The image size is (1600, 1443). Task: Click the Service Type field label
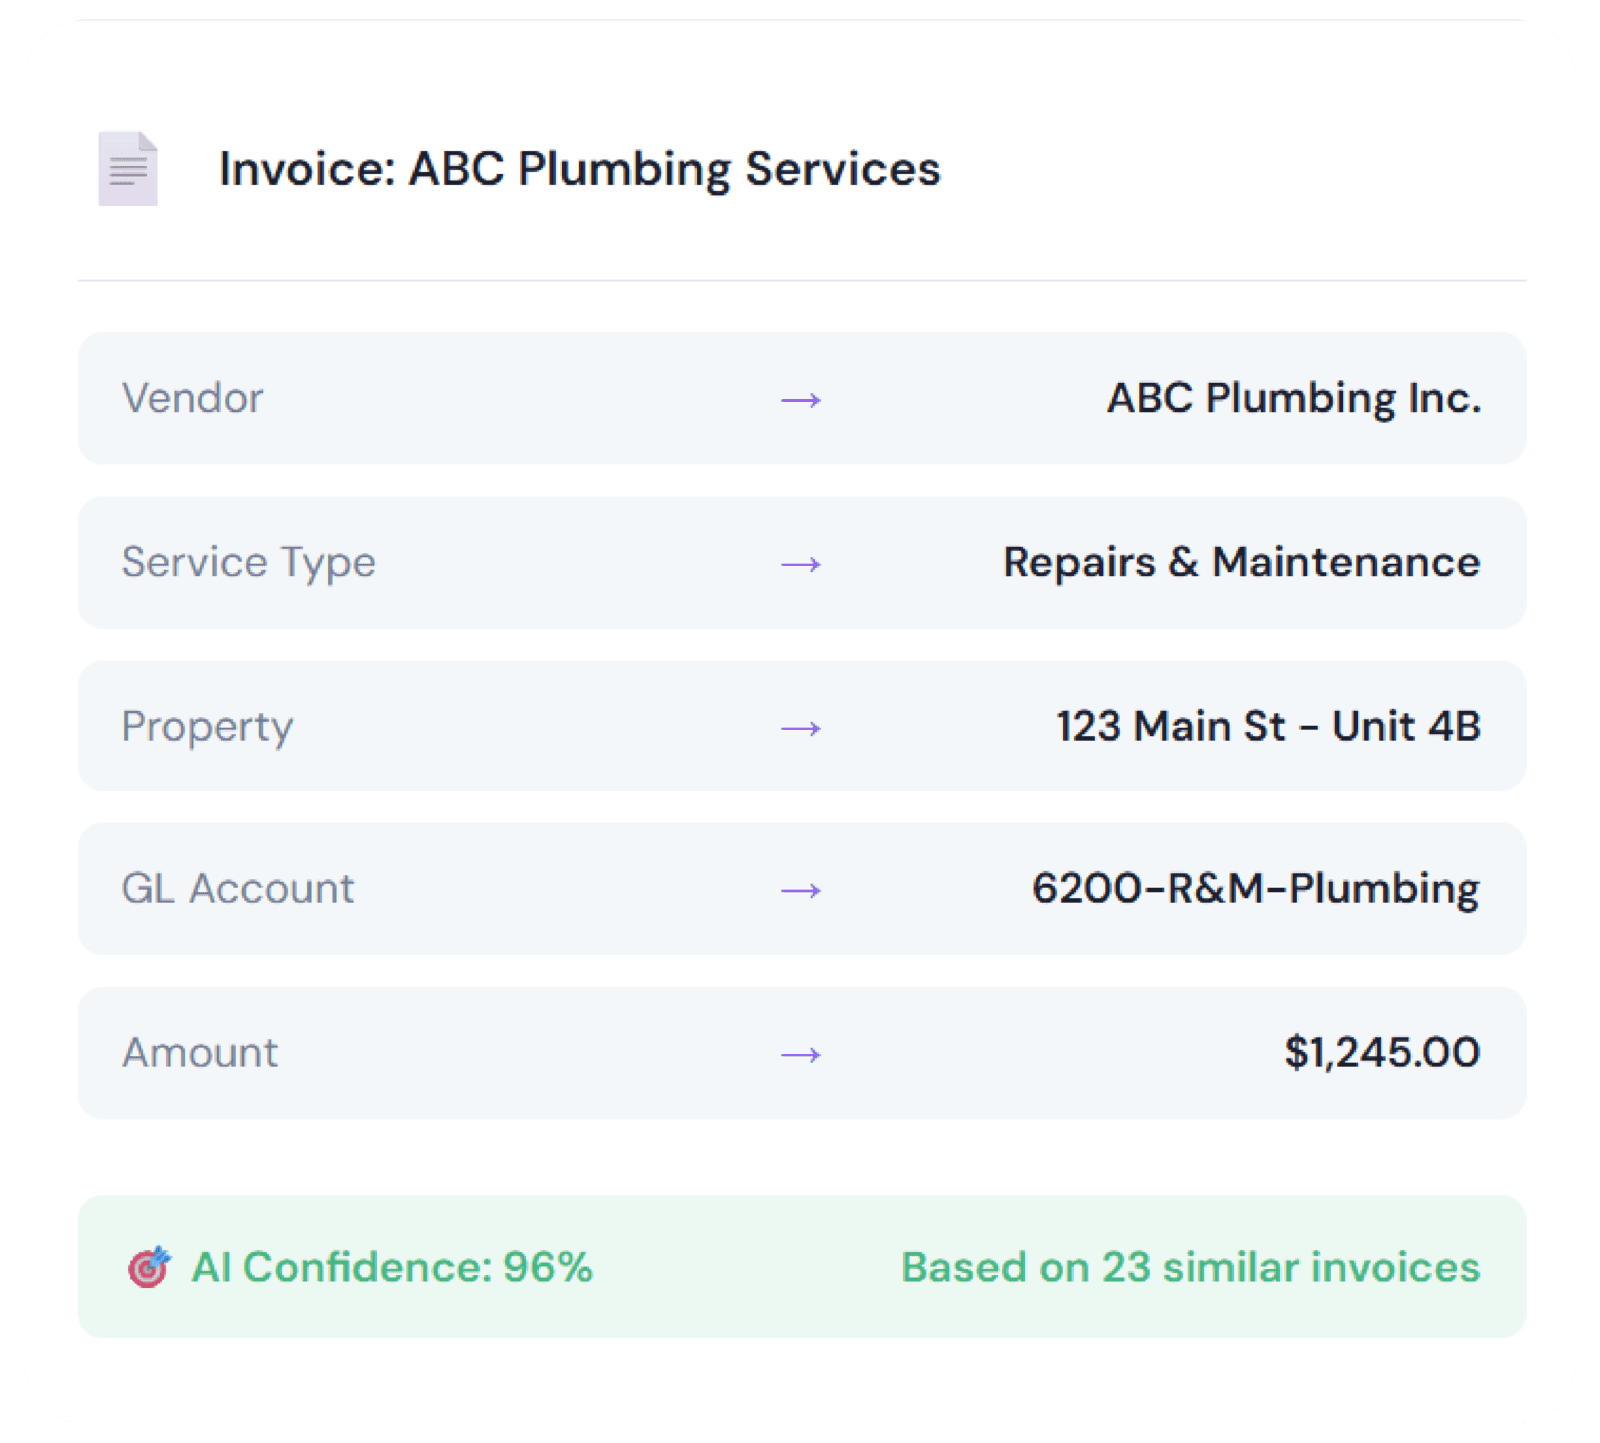[249, 562]
